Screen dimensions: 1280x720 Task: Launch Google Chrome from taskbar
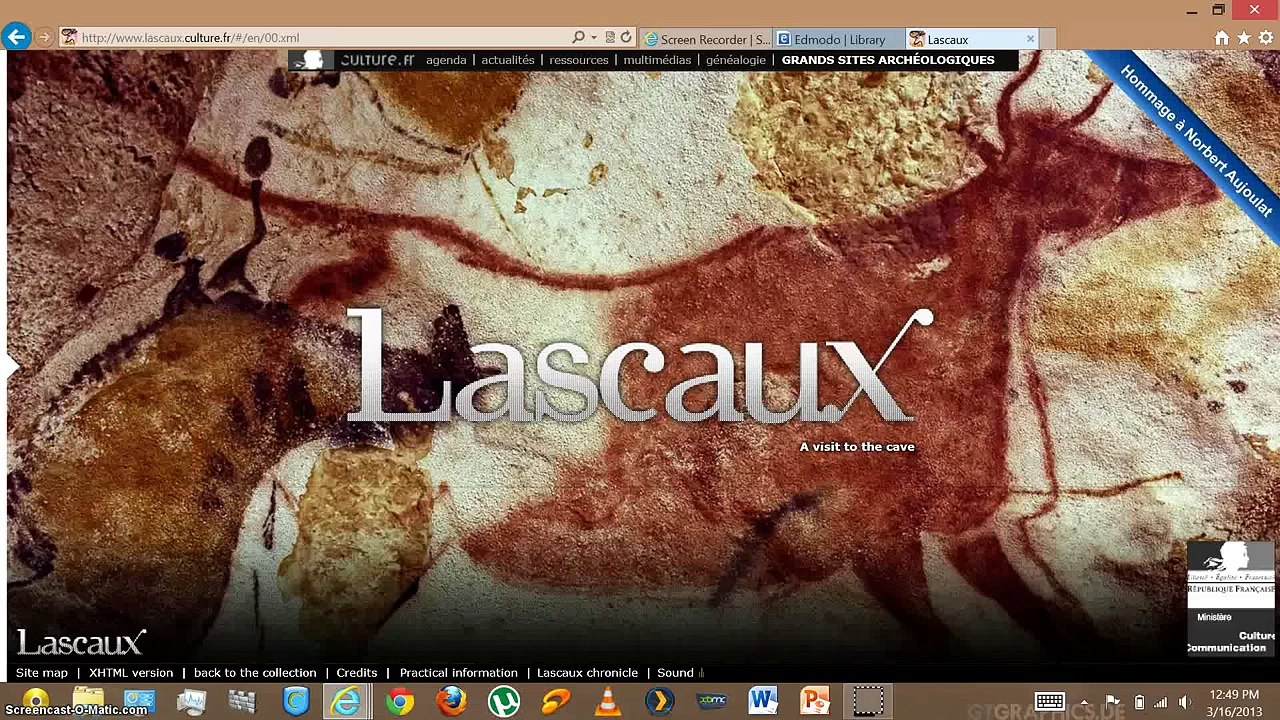click(400, 702)
